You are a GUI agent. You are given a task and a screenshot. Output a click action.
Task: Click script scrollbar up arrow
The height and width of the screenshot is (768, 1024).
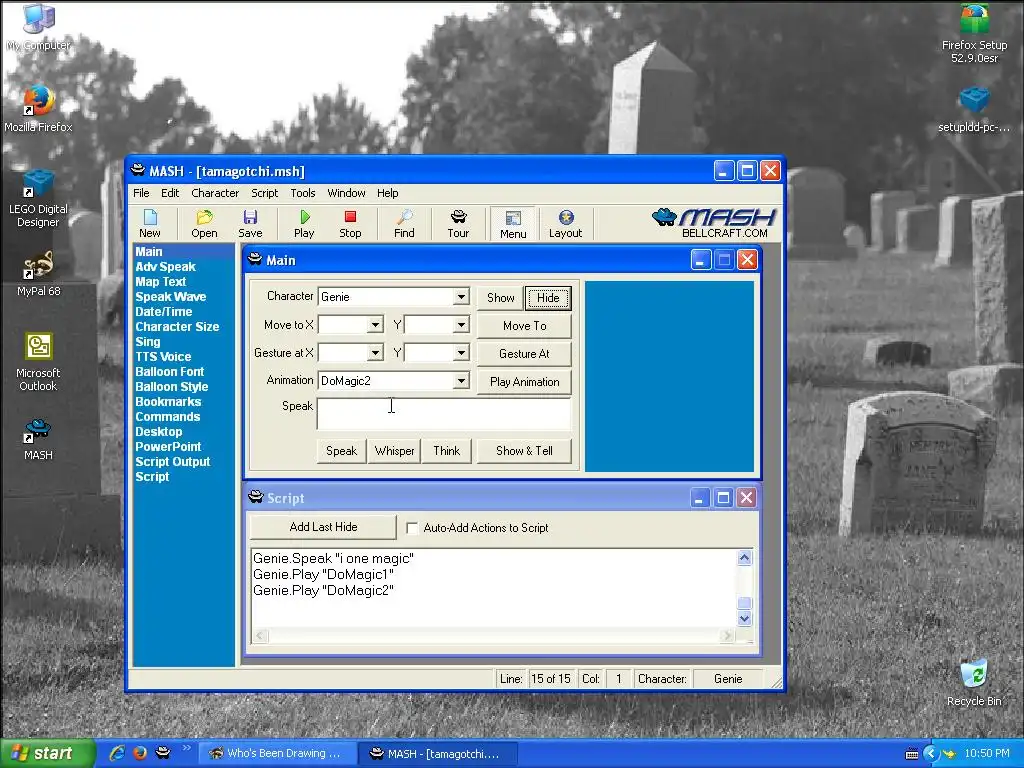744,558
